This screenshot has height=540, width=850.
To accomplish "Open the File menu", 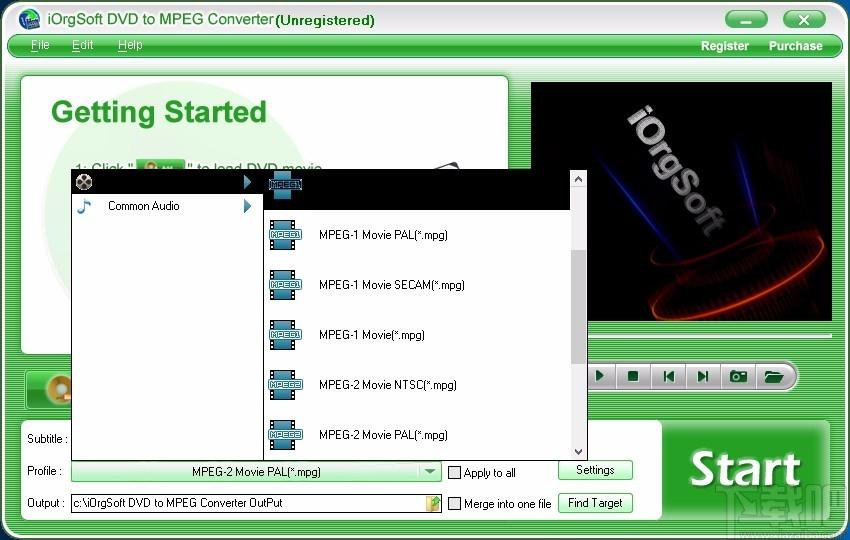I will pos(40,45).
